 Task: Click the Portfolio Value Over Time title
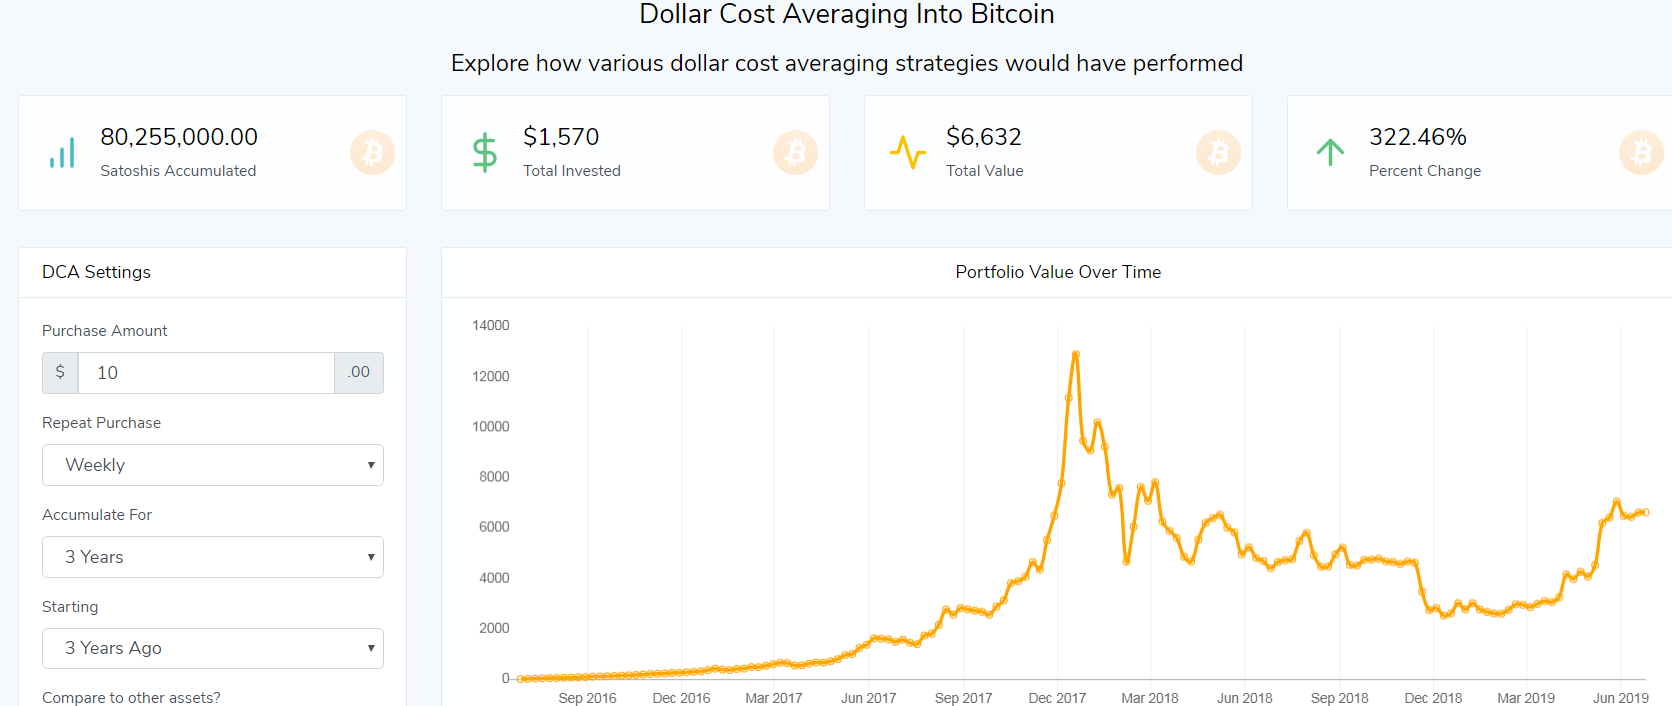pos(1058,272)
